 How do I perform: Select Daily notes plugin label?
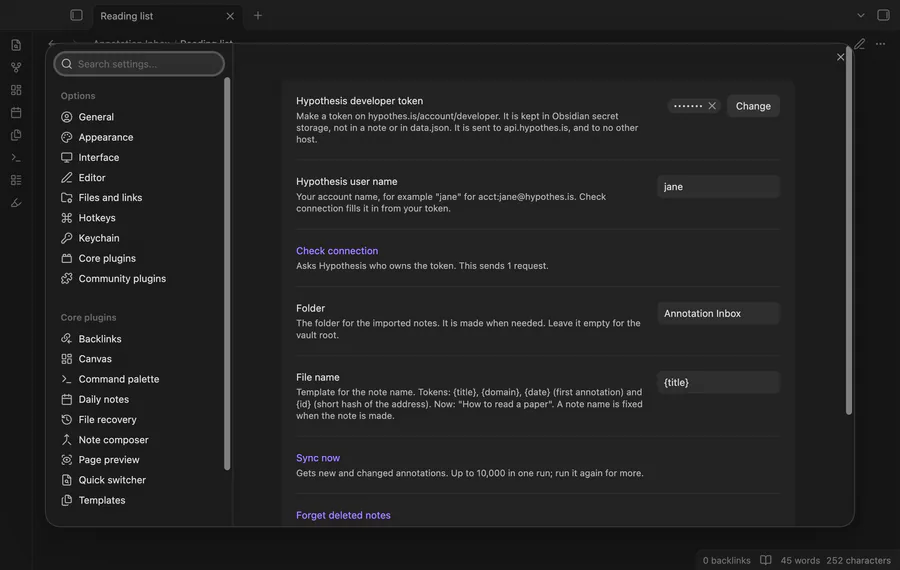tap(104, 400)
